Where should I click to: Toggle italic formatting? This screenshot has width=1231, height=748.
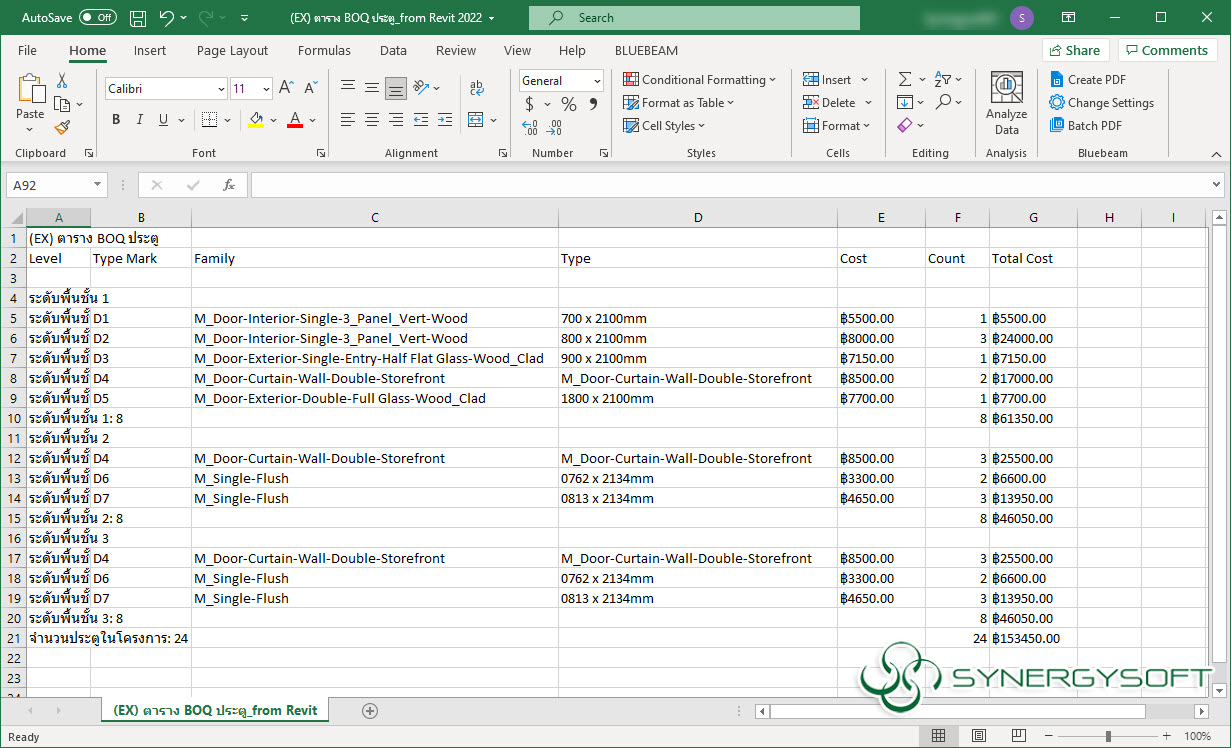pos(139,119)
